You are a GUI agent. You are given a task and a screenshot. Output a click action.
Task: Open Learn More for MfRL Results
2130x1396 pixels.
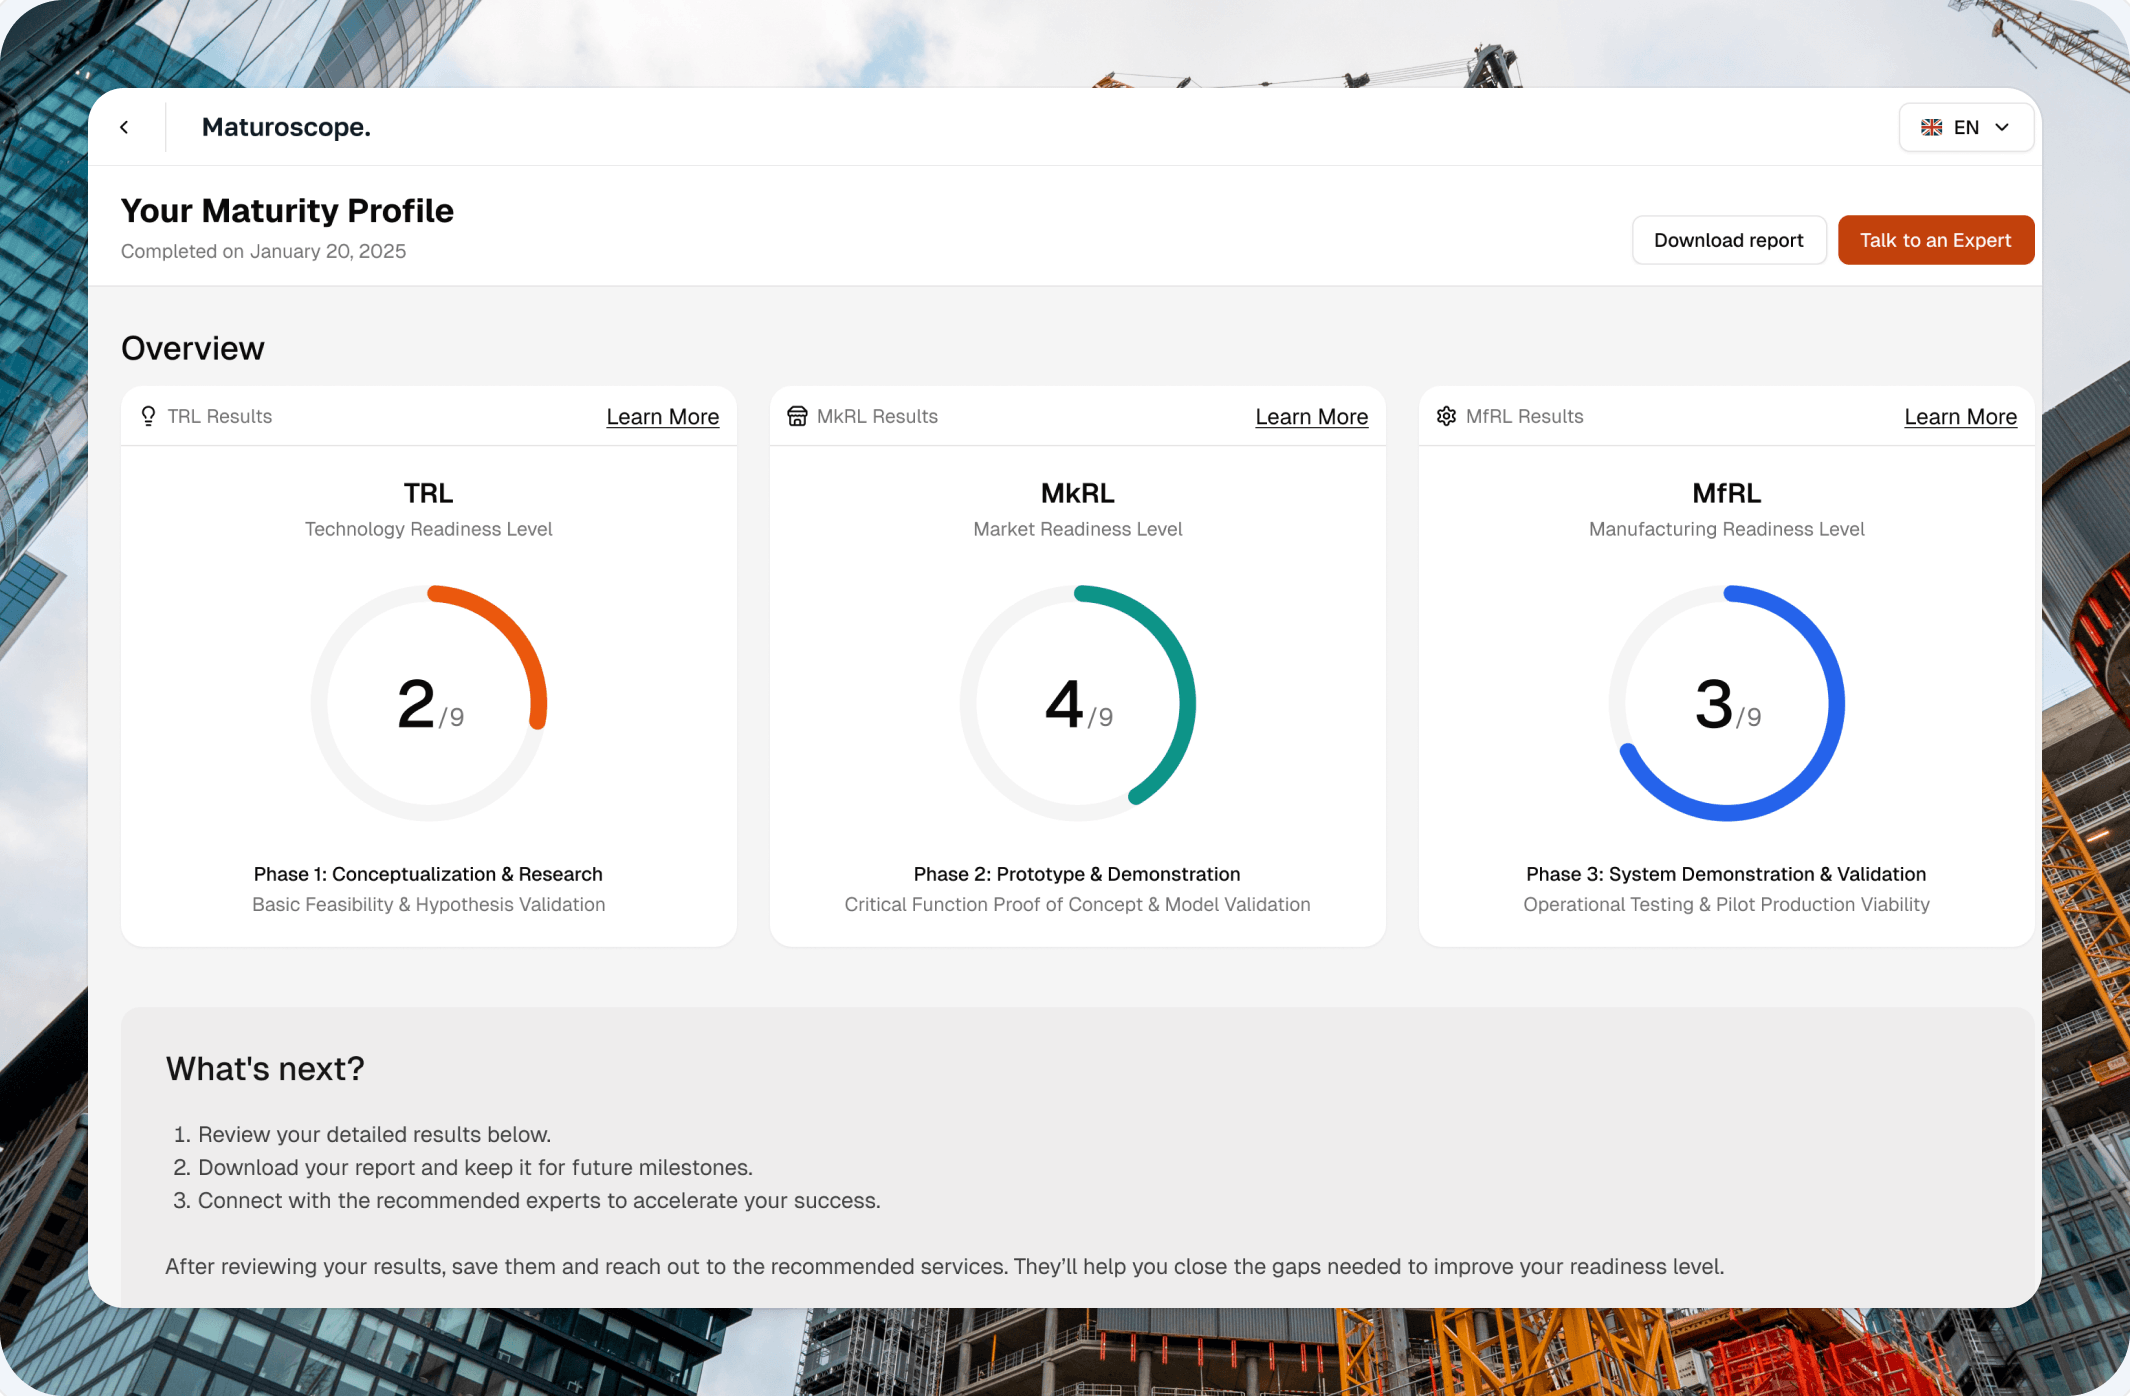point(1960,417)
